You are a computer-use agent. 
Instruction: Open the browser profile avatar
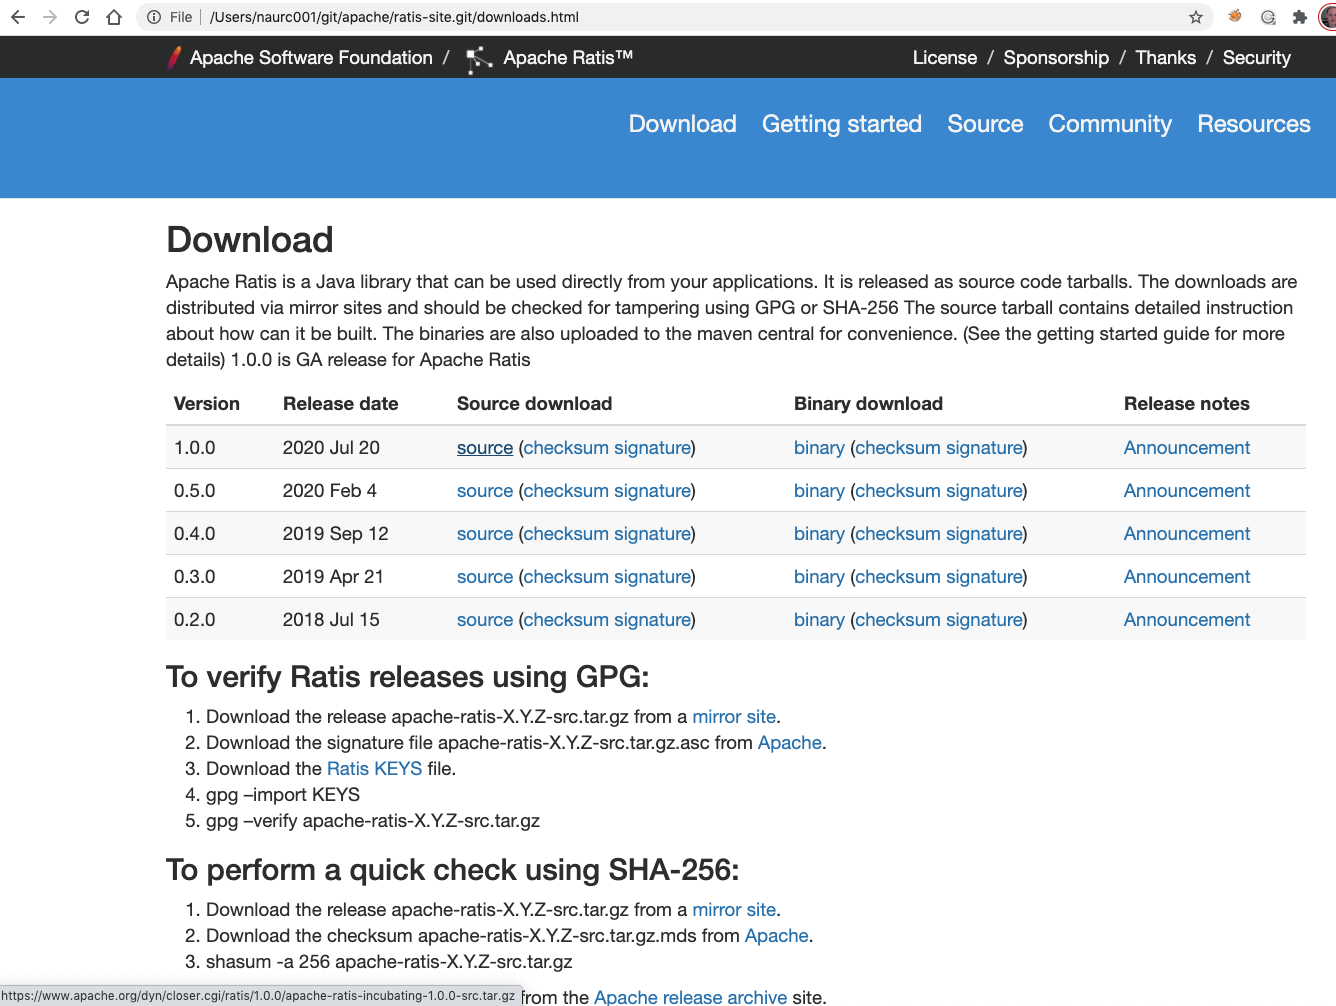[x=1328, y=17]
